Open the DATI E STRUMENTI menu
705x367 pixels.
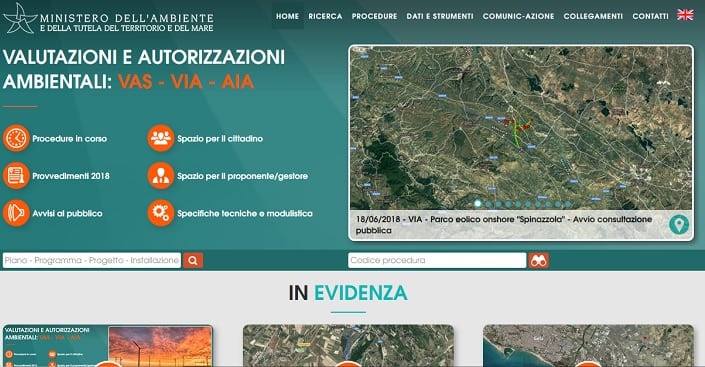pyautogui.click(x=440, y=16)
